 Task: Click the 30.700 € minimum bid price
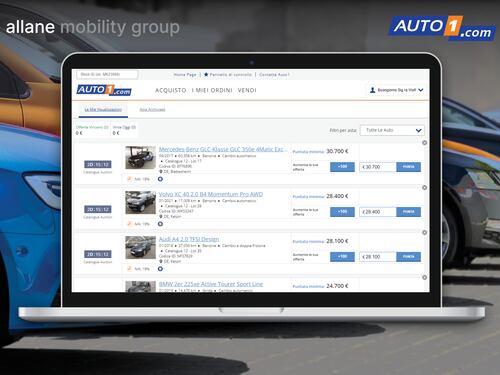pos(337,151)
